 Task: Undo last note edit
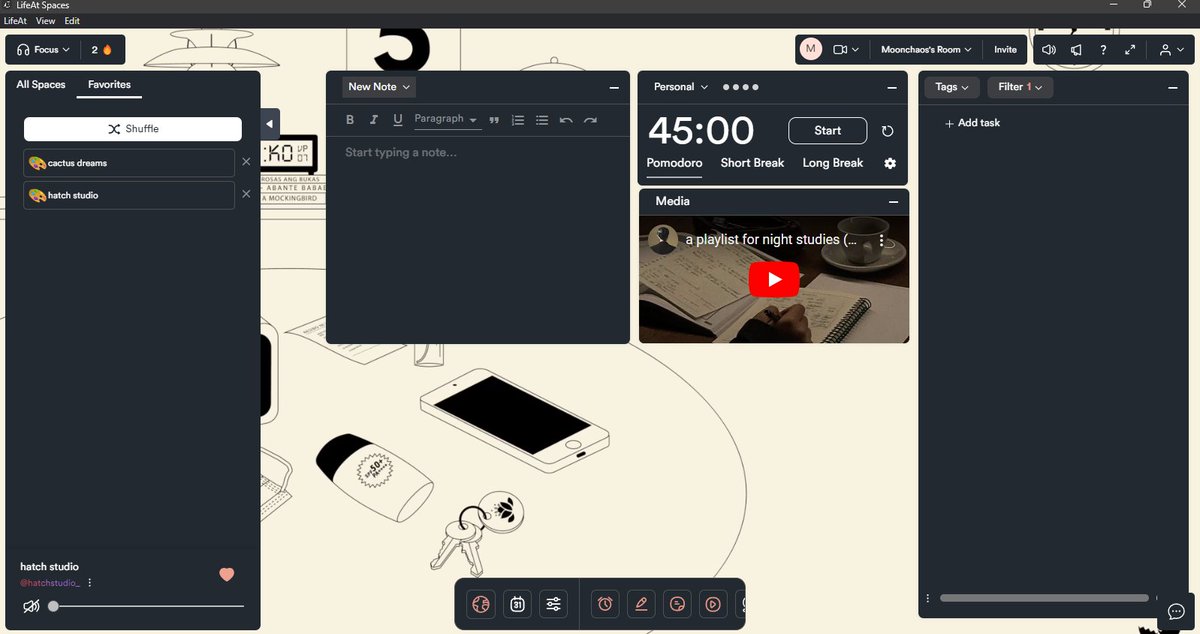[x=566, y=120]
